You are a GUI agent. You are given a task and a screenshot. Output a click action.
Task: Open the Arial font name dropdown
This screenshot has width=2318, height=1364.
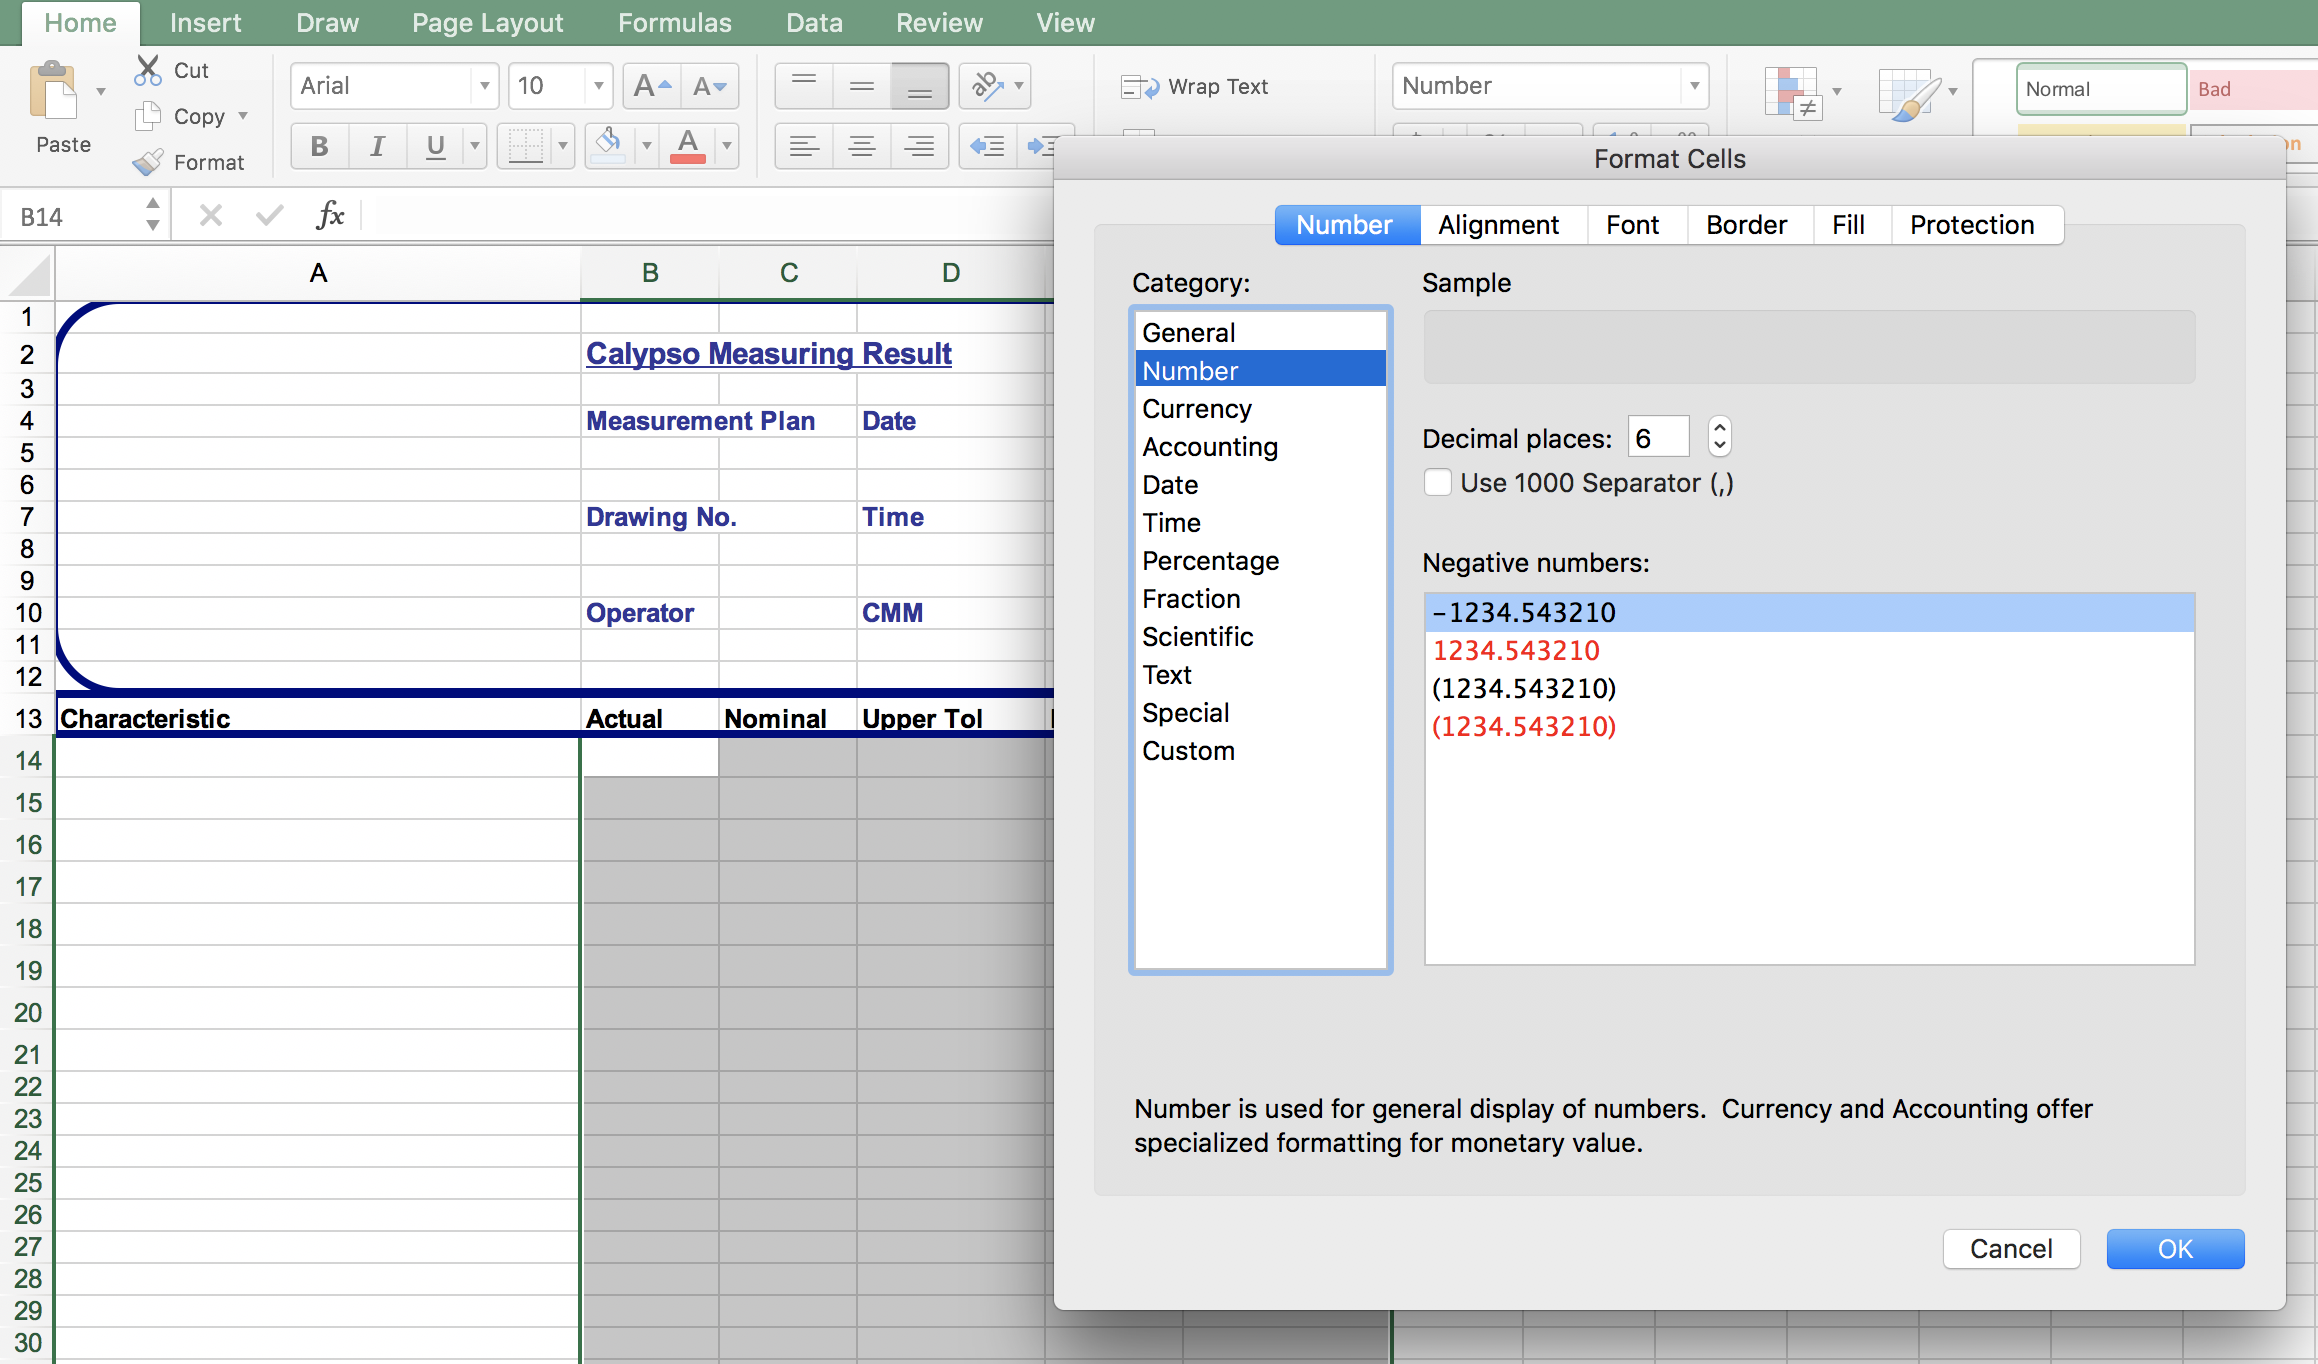[x=484, y=86]
